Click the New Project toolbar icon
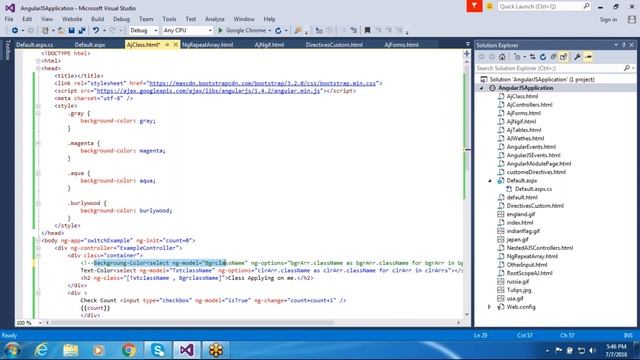 click(45, 31)
